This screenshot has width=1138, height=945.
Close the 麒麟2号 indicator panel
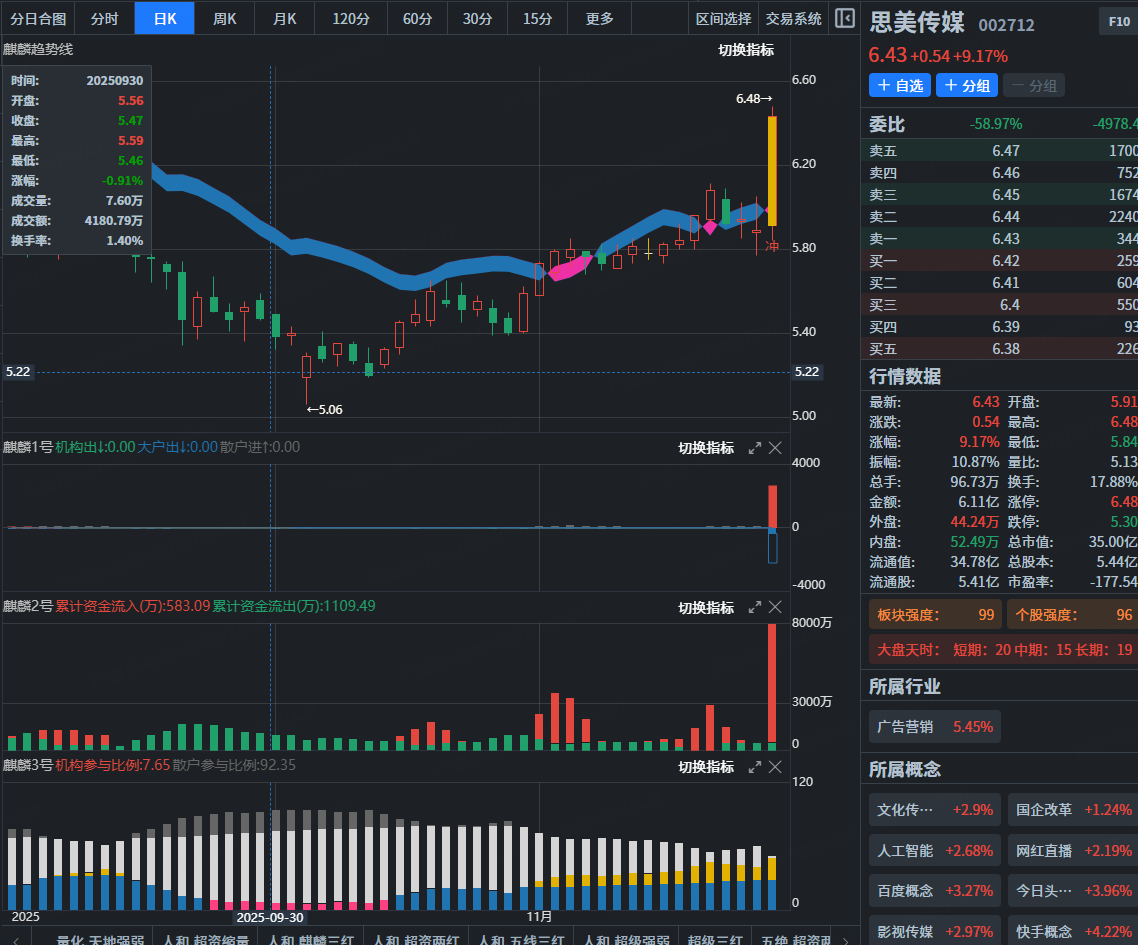pos(775,607)
